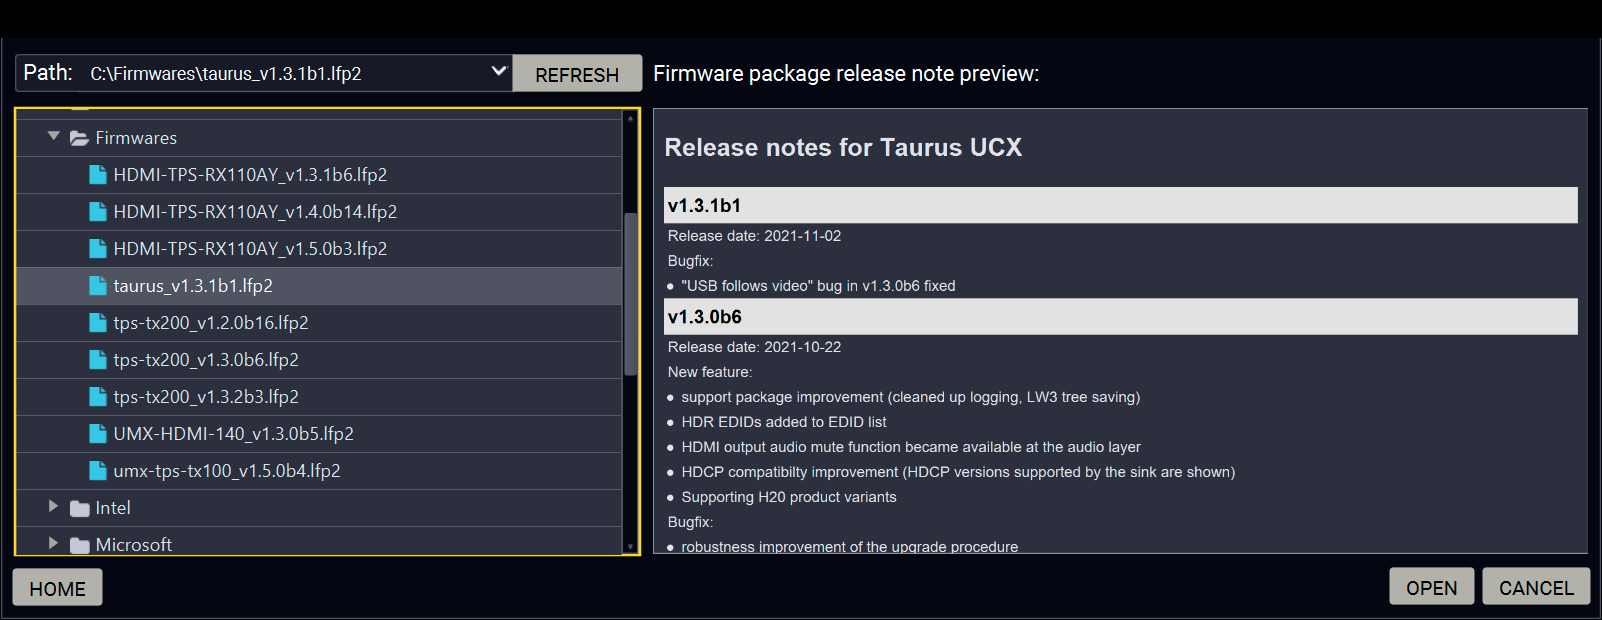This screenshot has height=620, width=1602.
Task: Cancel the firmware file dialog
Action: (1536, 588)
